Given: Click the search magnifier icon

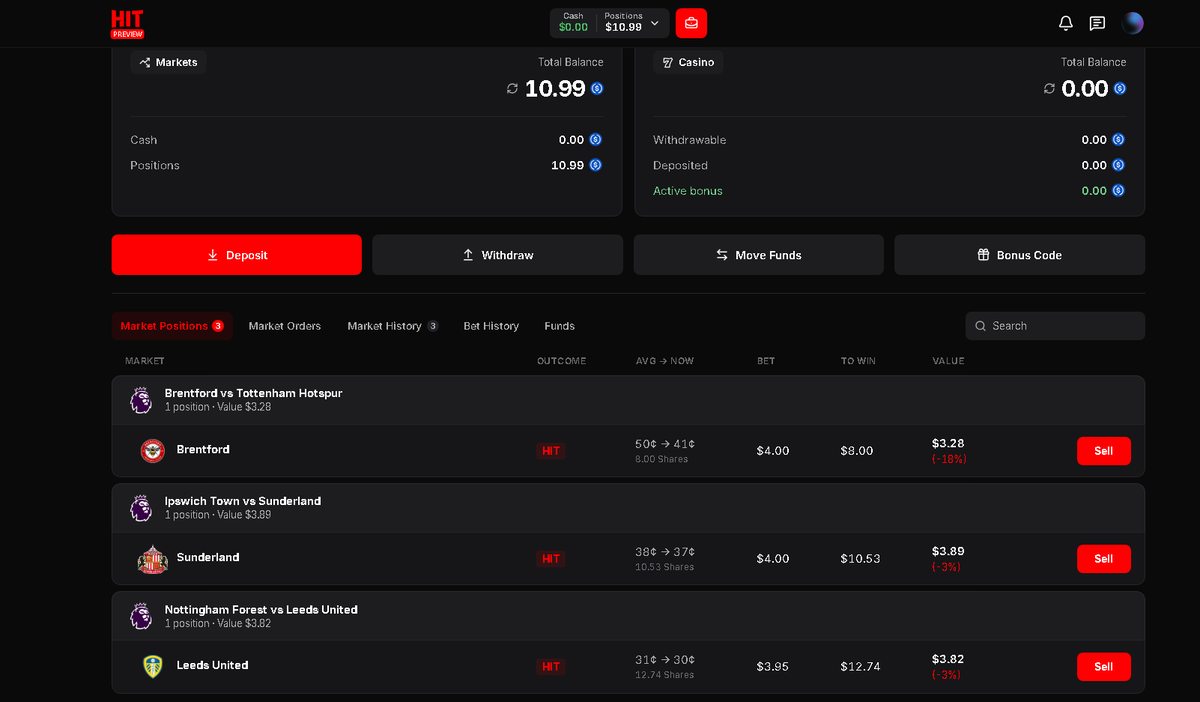Looking at the screenshot, I should coord(980,326).
